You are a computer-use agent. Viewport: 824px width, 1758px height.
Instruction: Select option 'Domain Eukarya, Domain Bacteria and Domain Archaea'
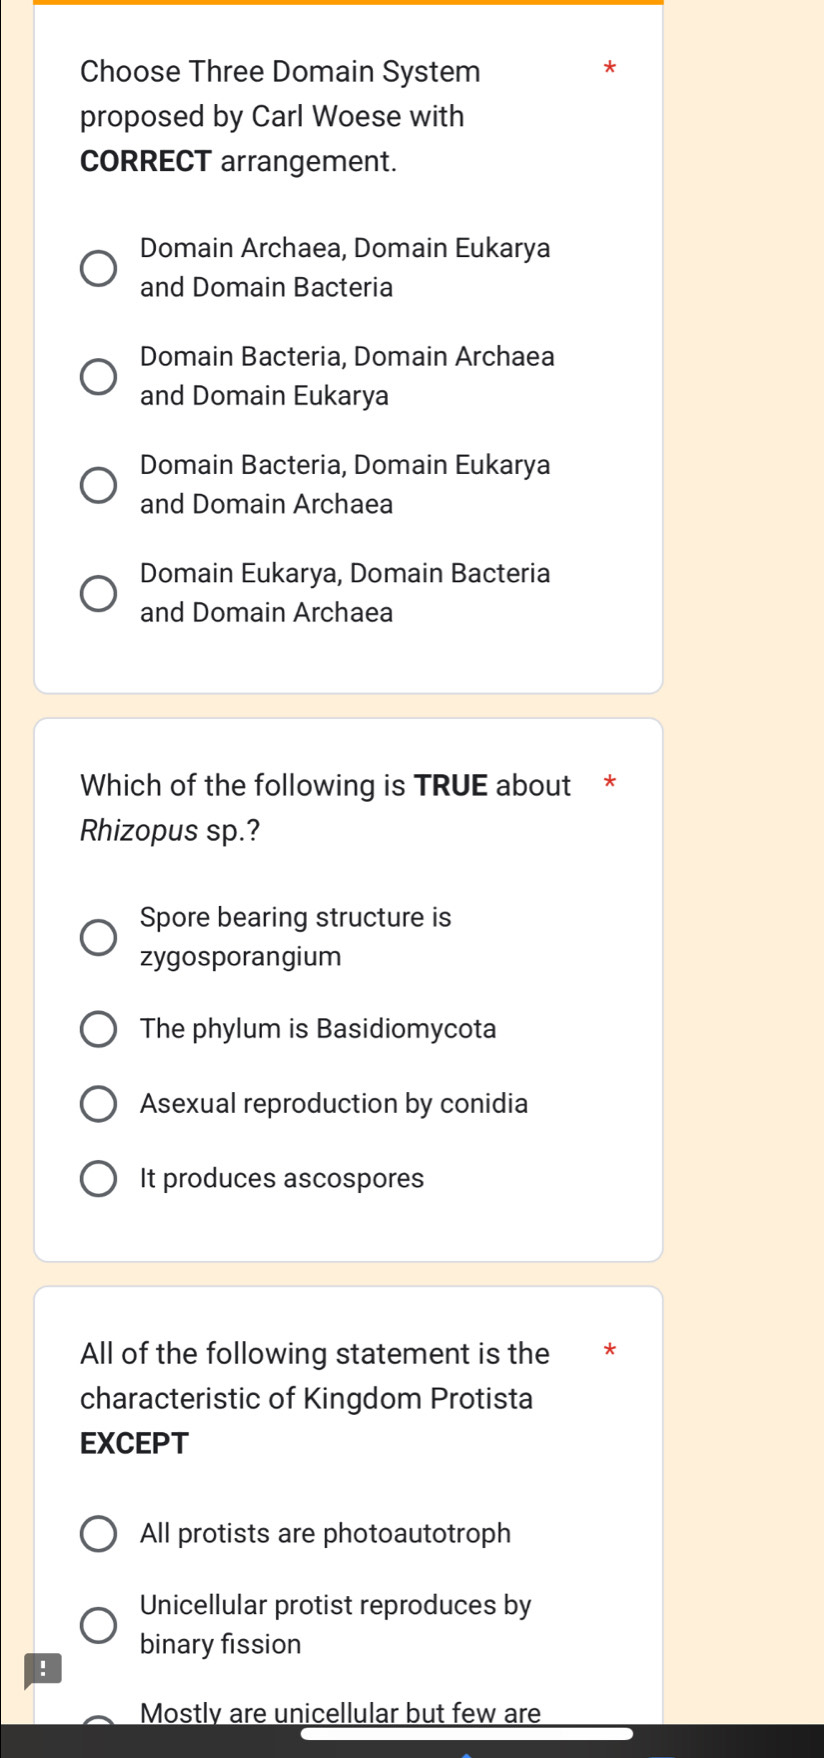[x=97, y=592]
